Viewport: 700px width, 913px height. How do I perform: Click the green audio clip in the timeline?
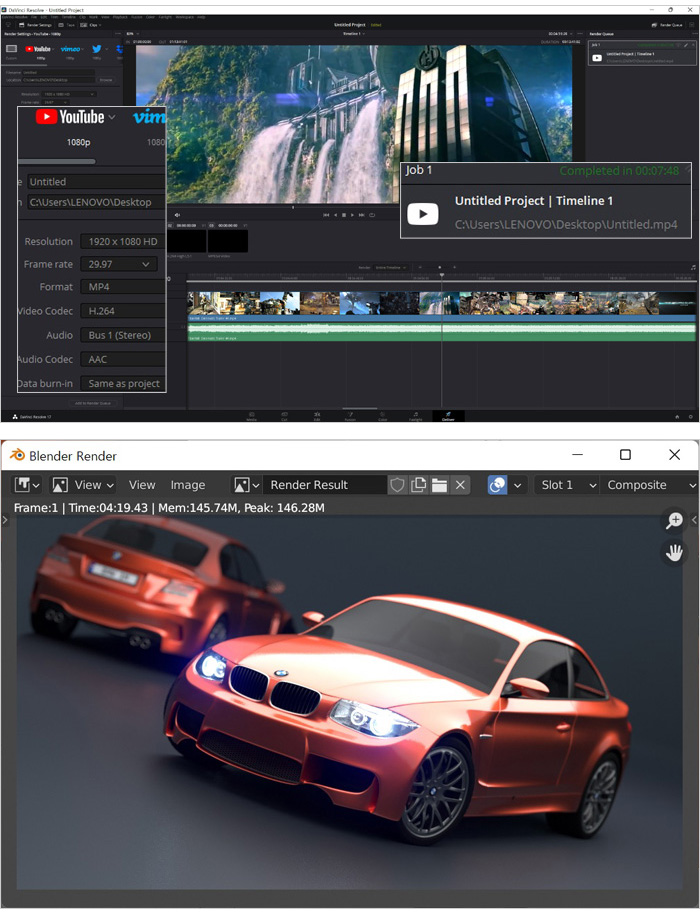tap(441, 332)
